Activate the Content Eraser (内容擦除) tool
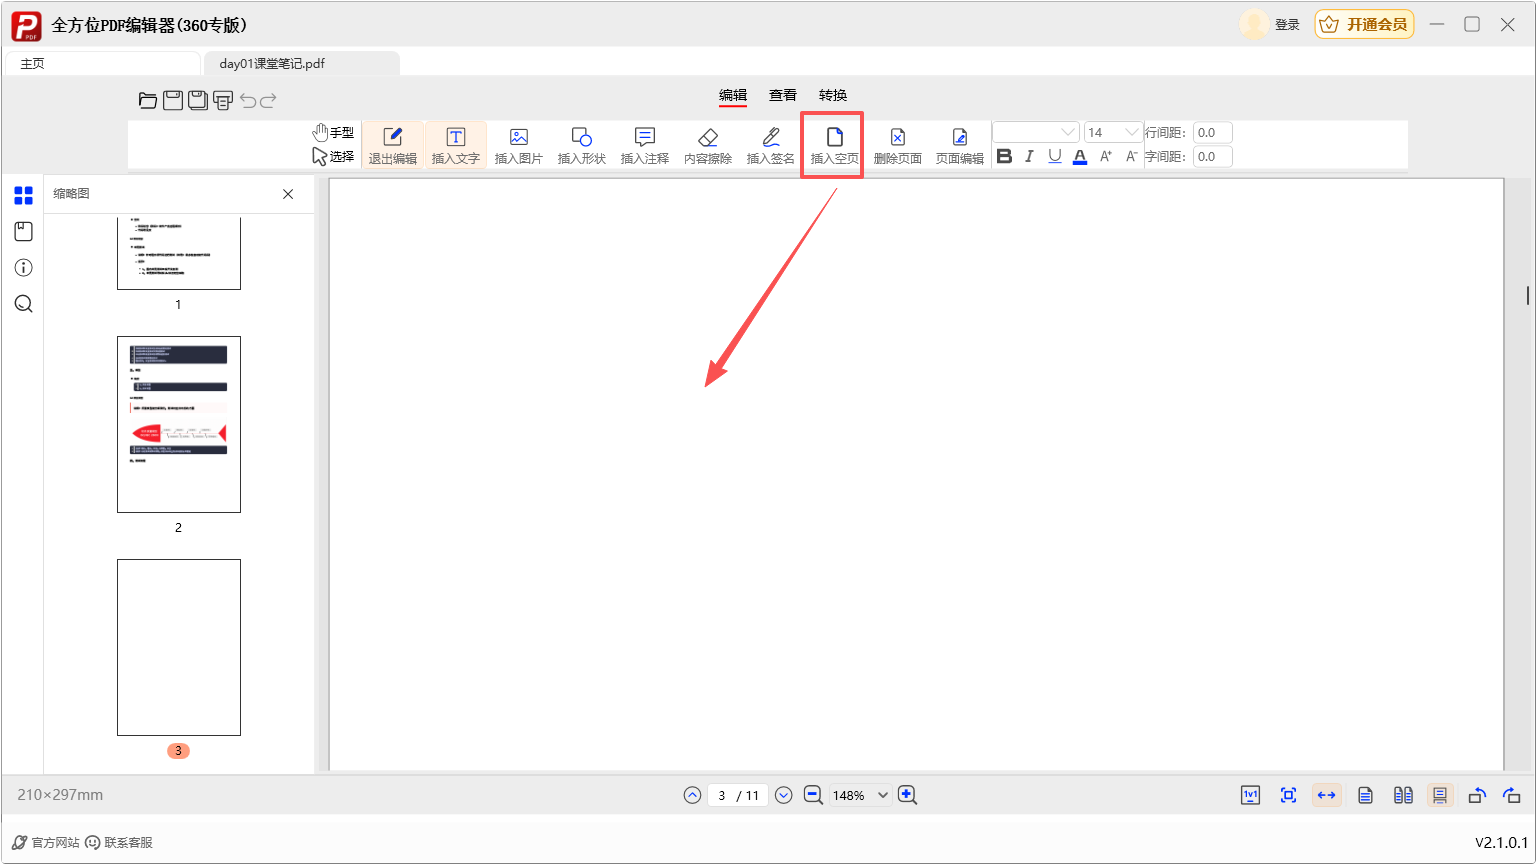This screenshot has height=864, width=1536. pos(707,145)
